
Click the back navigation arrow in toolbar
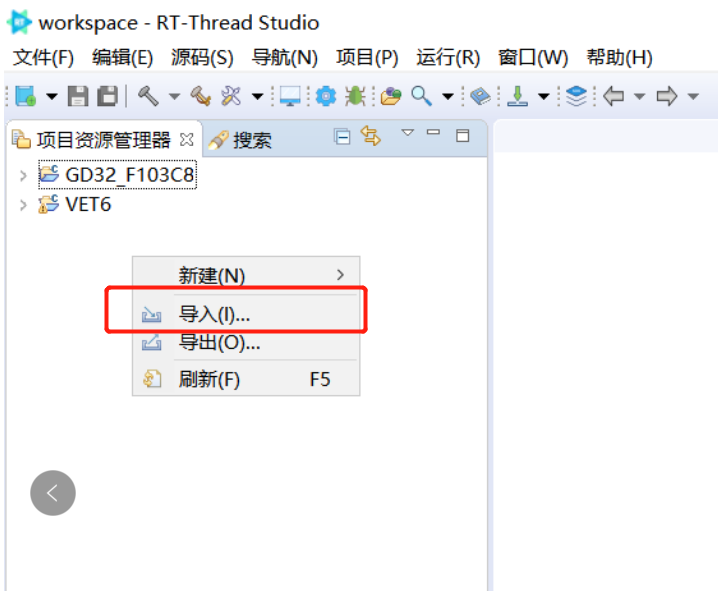(x=614, y=96)
